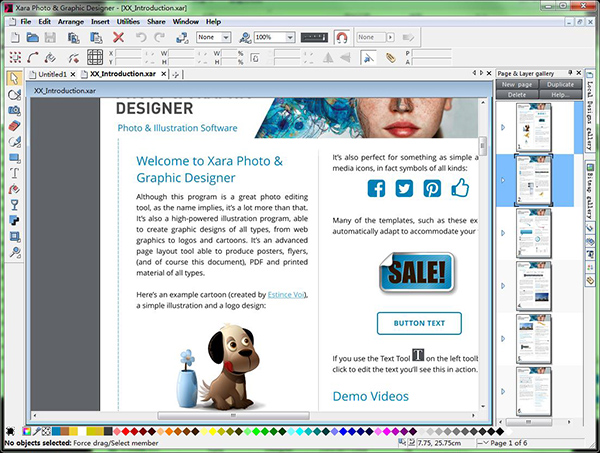Click the price tag icon in infobar
This screenshot has width=600, height=453.
390,58
